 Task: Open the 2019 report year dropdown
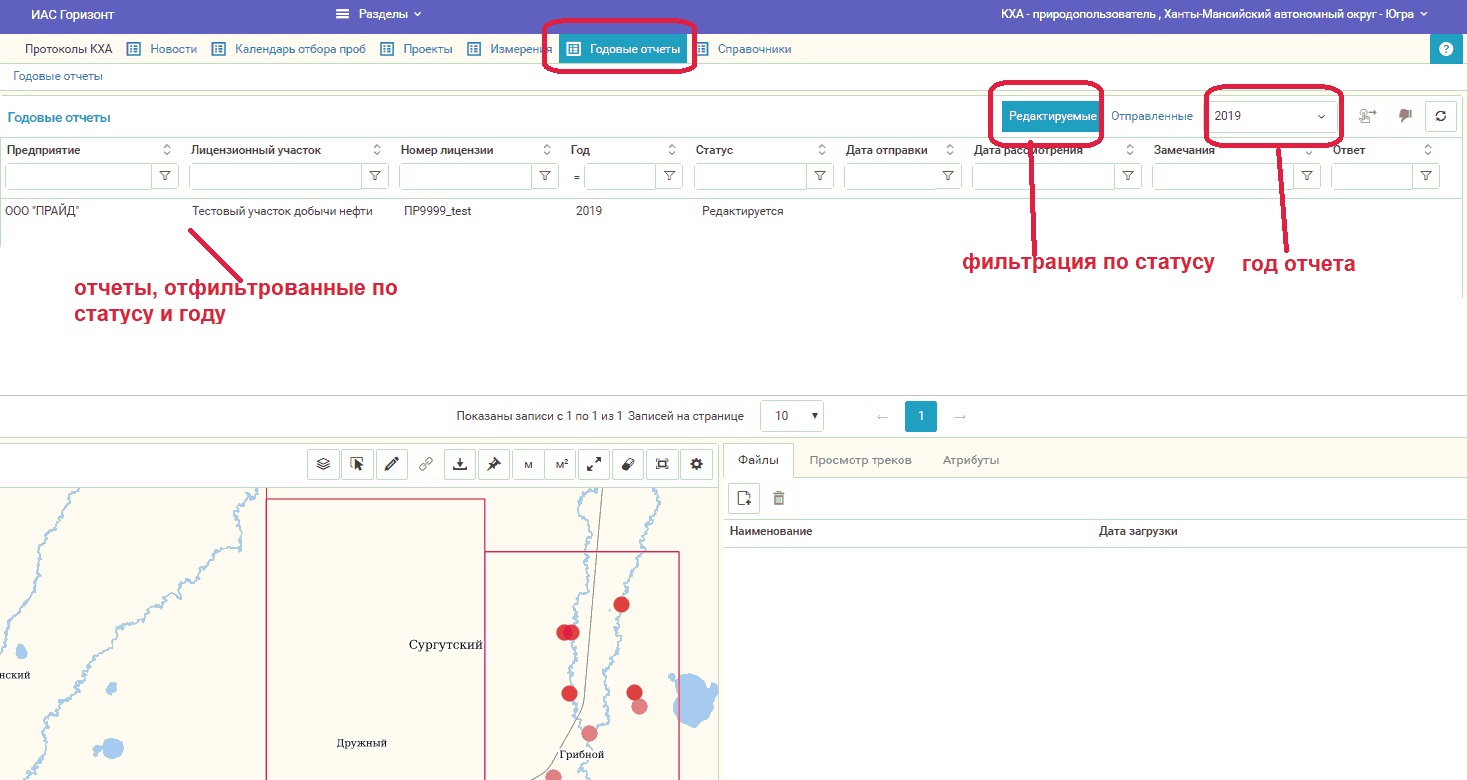click(1271, 116)
